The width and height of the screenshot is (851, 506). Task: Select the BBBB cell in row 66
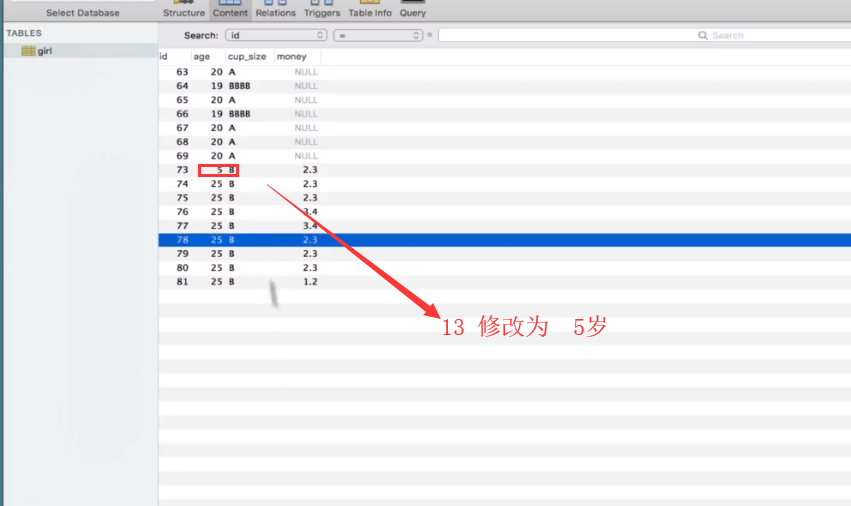[x=239, y=114]
